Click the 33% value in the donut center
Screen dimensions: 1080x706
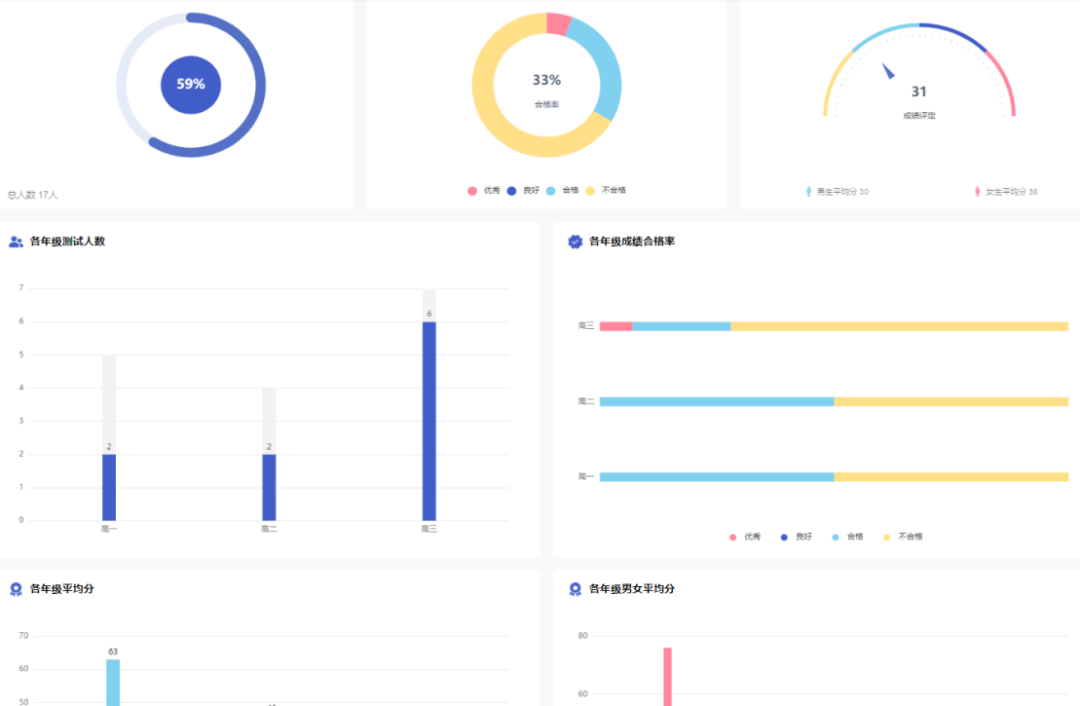click(x=547, y=80)
